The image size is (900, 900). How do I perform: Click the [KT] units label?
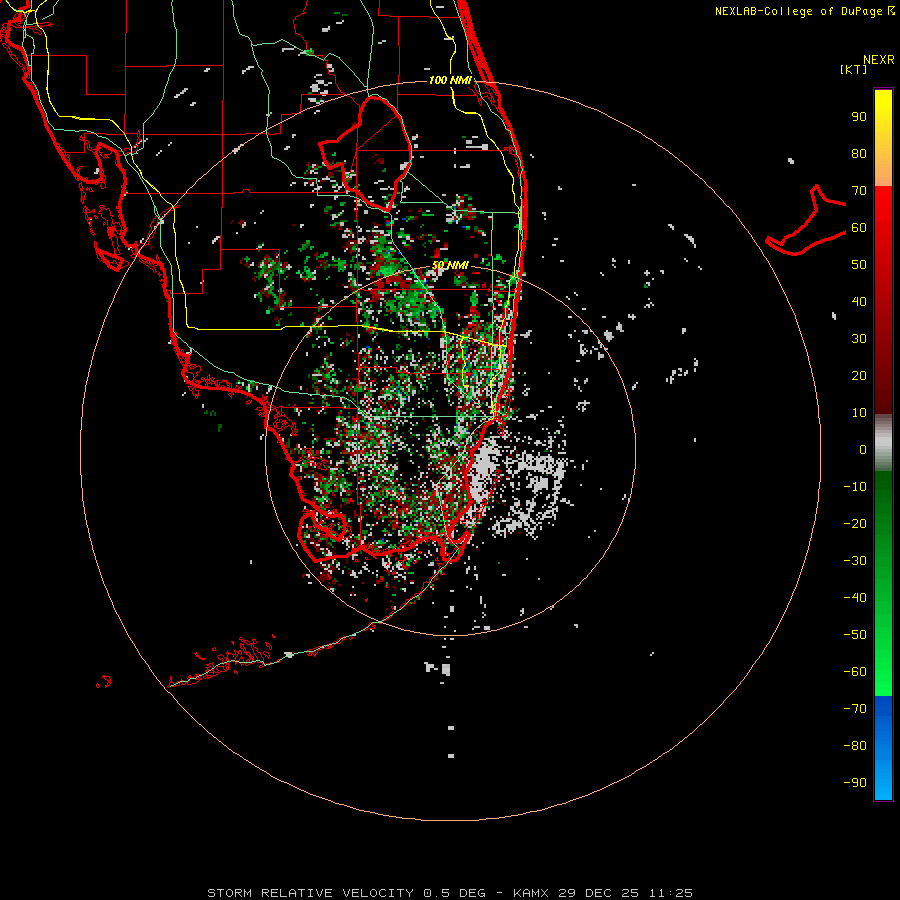(x=853, y=69)
